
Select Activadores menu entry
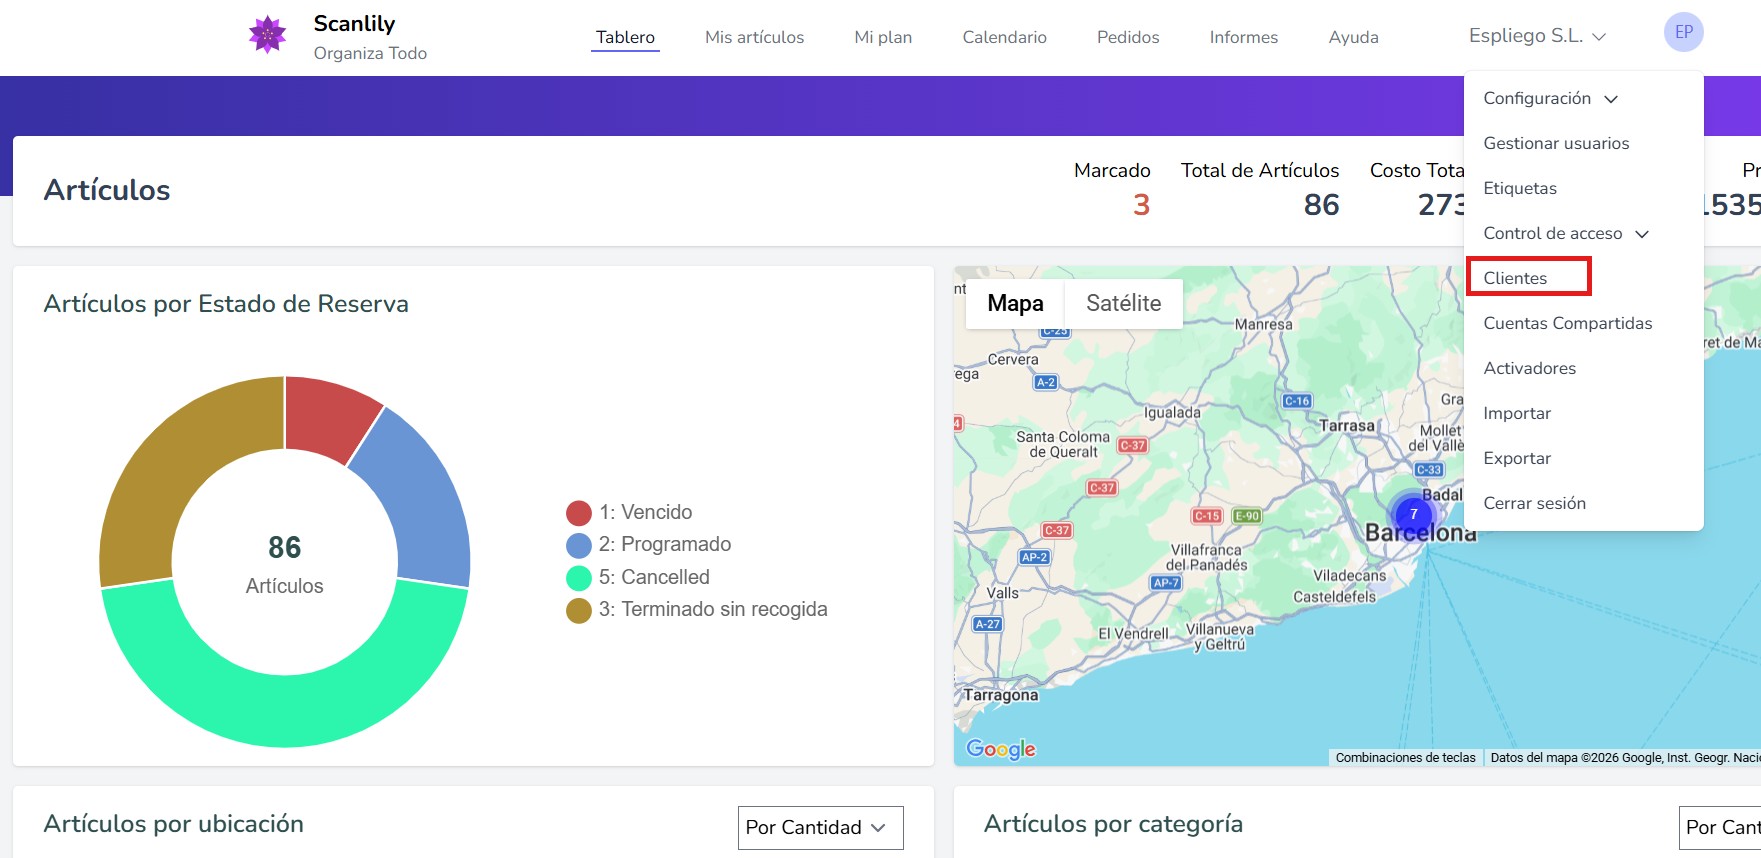[x=1529, y=368]
